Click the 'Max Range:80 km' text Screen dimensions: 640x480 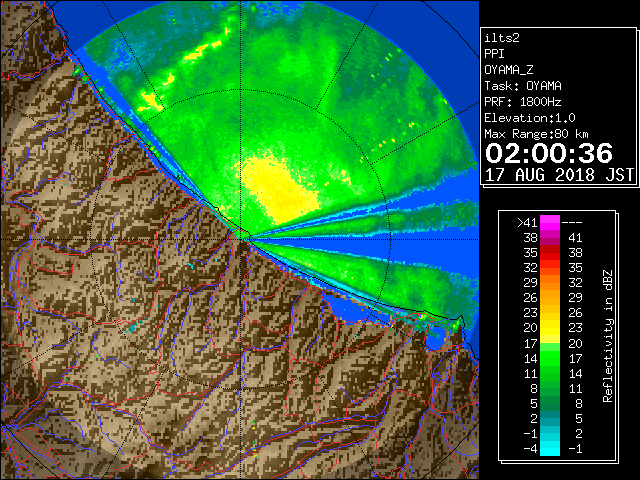tap(536, 134)
